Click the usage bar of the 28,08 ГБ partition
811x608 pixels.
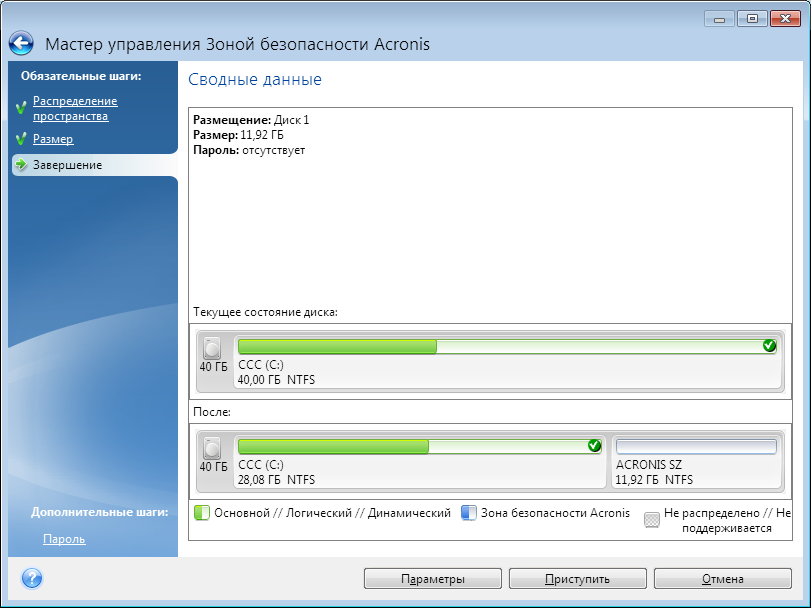point(419,446)
